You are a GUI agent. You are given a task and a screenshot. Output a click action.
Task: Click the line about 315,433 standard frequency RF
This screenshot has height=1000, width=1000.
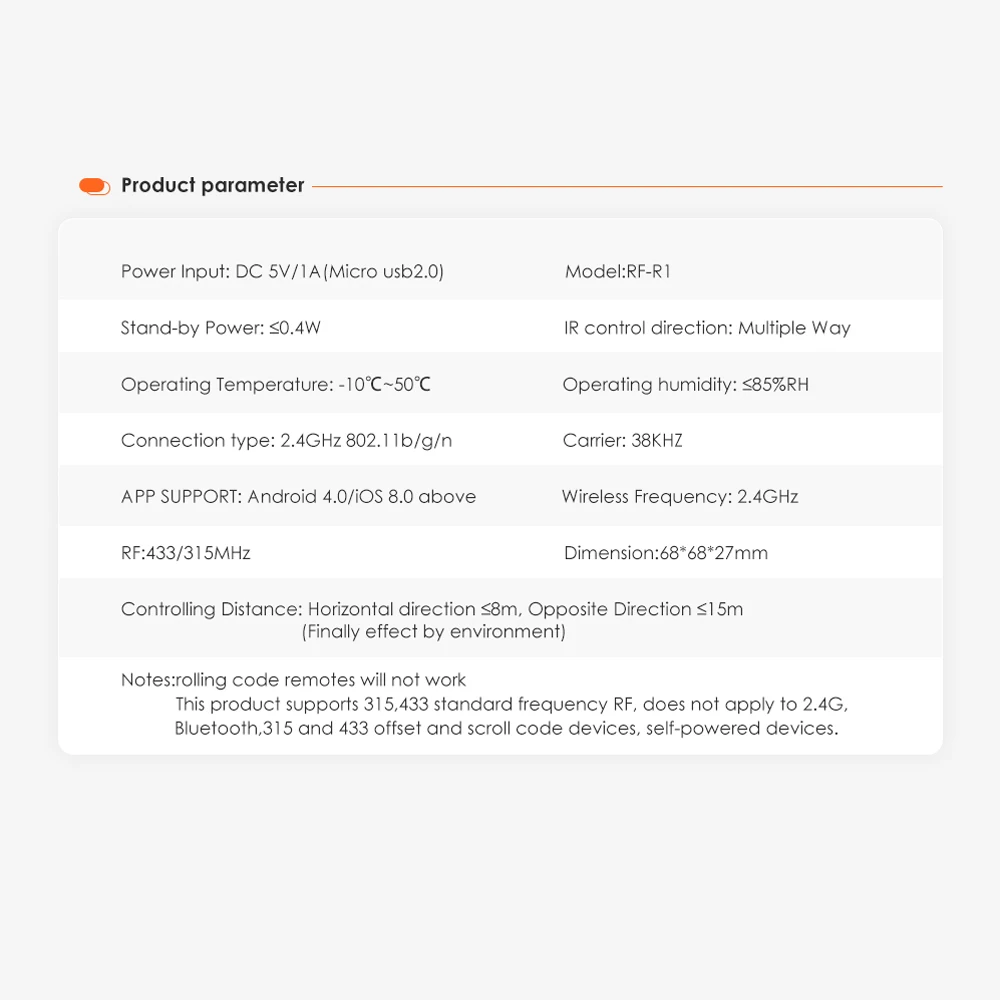point(512,704)
